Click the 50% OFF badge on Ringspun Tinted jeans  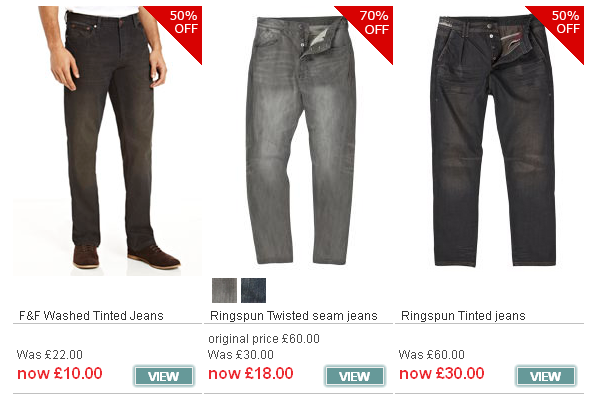[563, 24]
